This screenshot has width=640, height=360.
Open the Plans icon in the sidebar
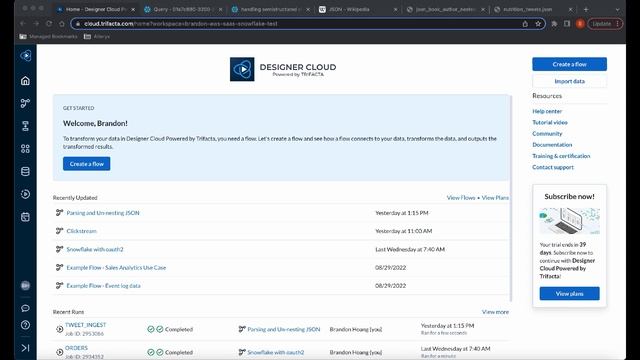pyautogui.click(x=25, y=126)
